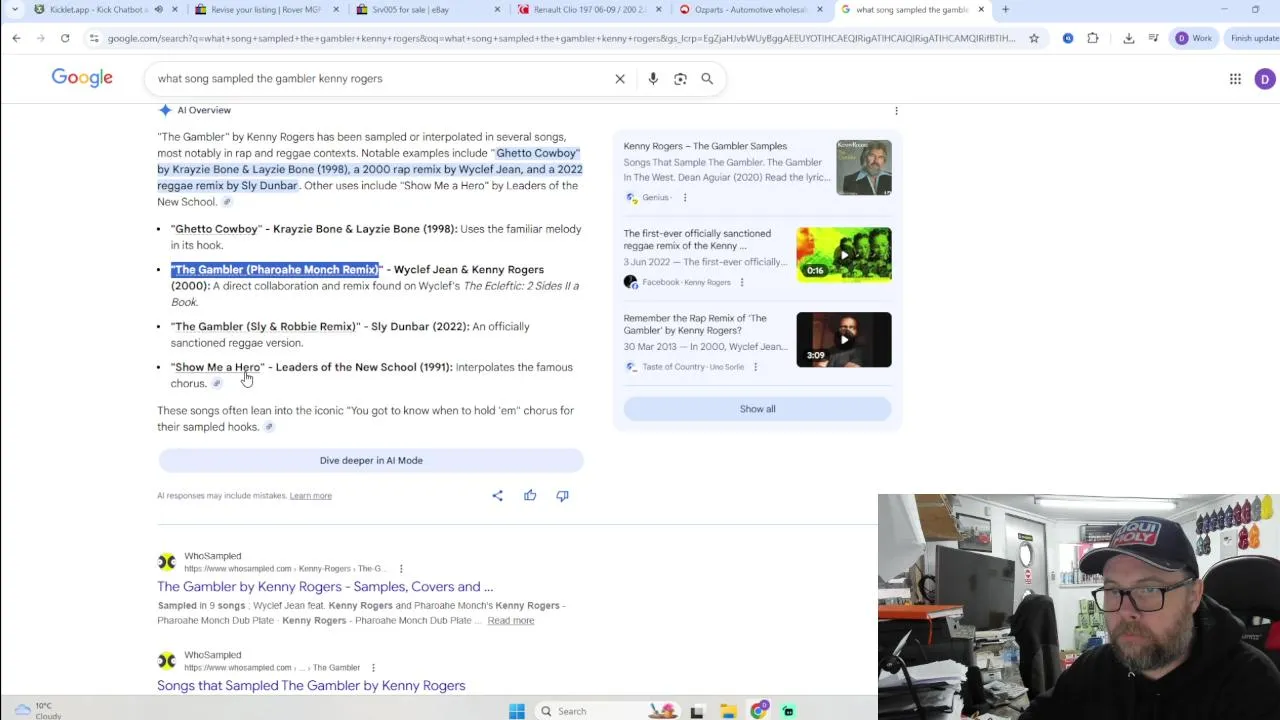Click Chrome icon in taskbar

click(759, 711)
